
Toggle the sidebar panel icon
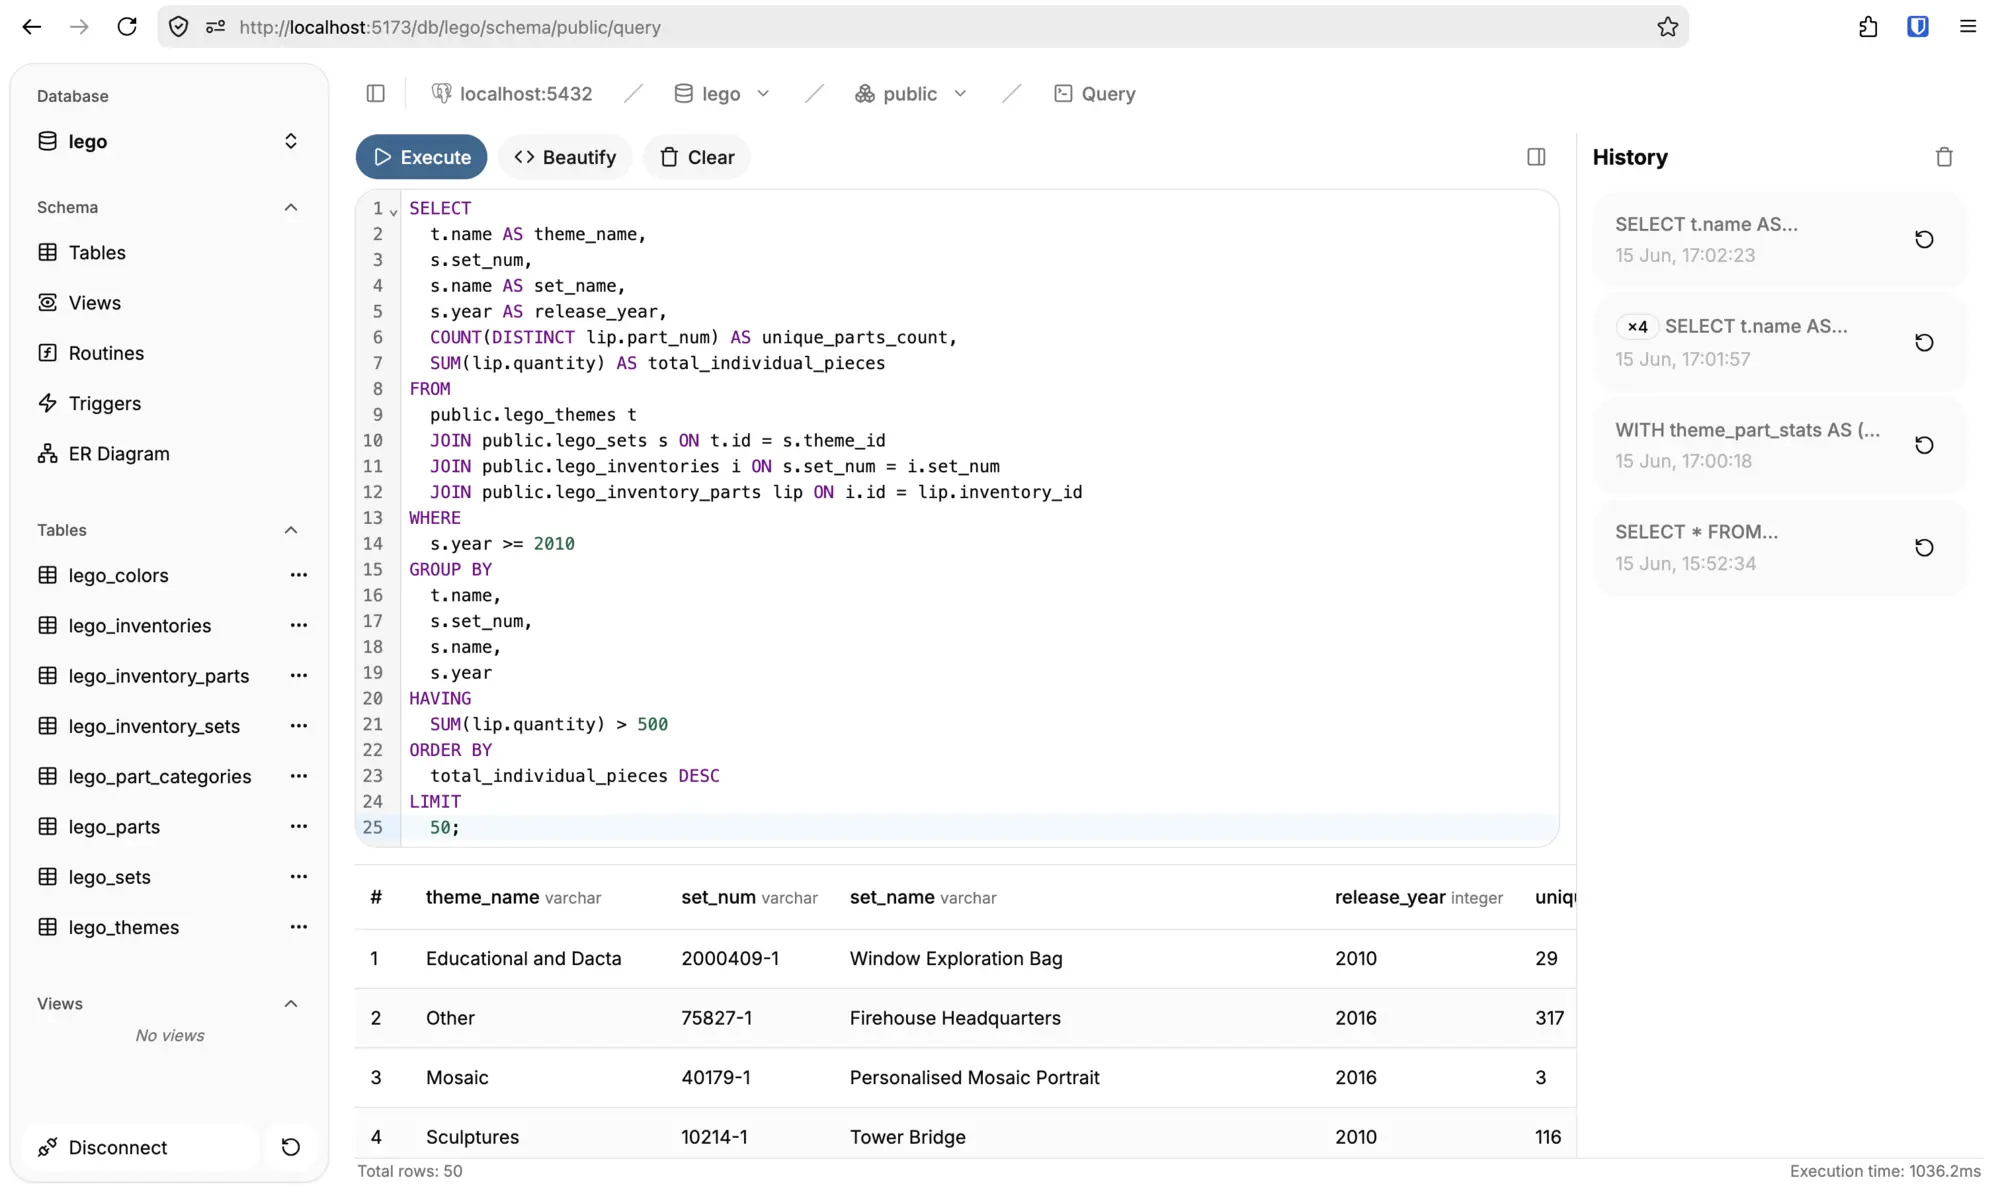(376, 94)
